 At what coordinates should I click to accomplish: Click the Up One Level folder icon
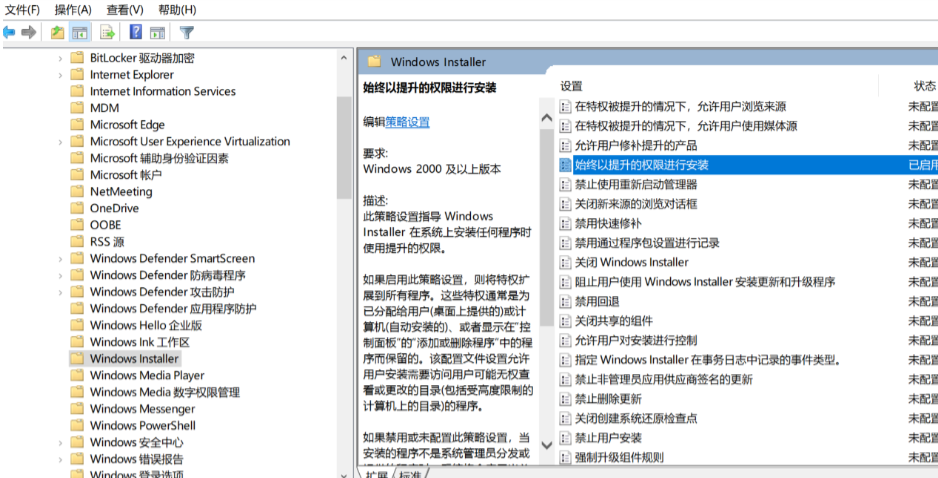57,32
